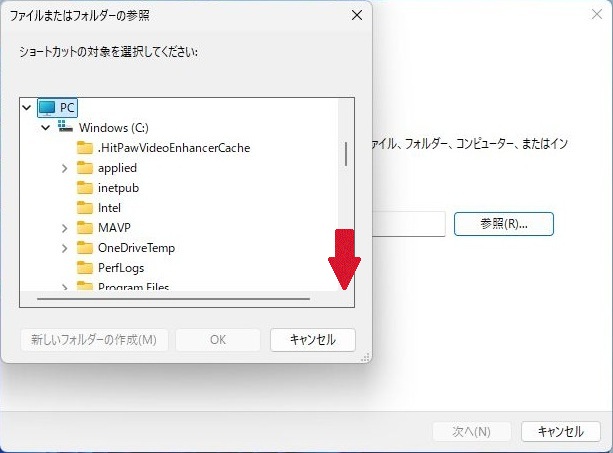Screen dimensions: 613x453
Task: Click the 参照(R)... browse button
Action: point(503,224)
